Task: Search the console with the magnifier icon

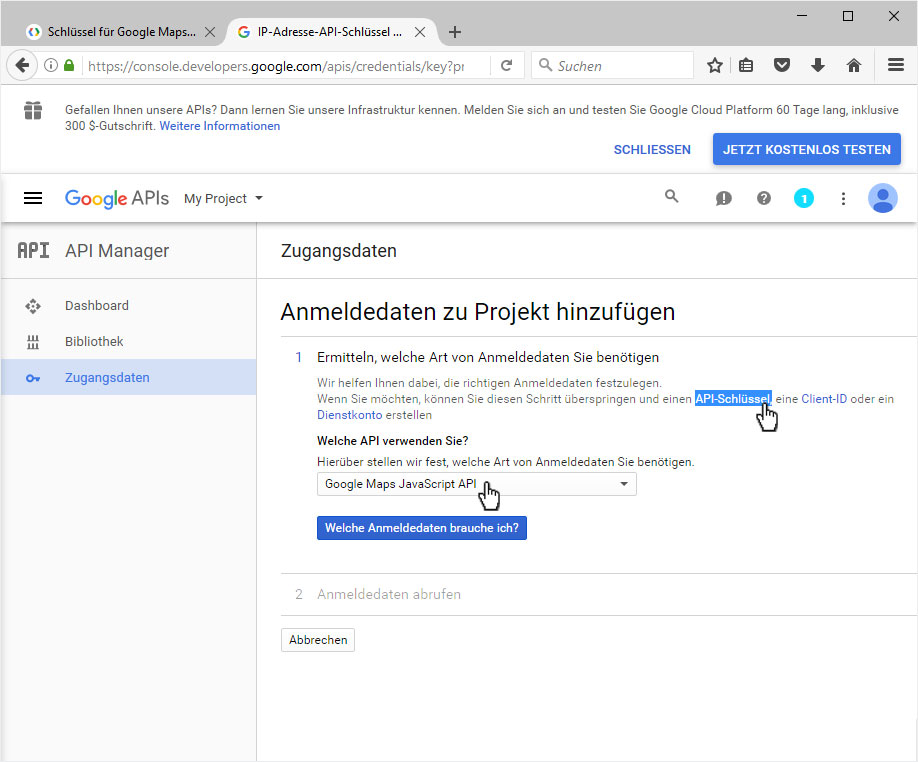Action: coord(672,197)
